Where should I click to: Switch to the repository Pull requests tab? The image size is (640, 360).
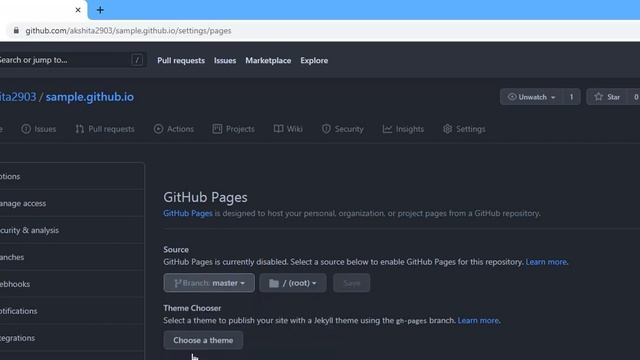pos(105,129)
